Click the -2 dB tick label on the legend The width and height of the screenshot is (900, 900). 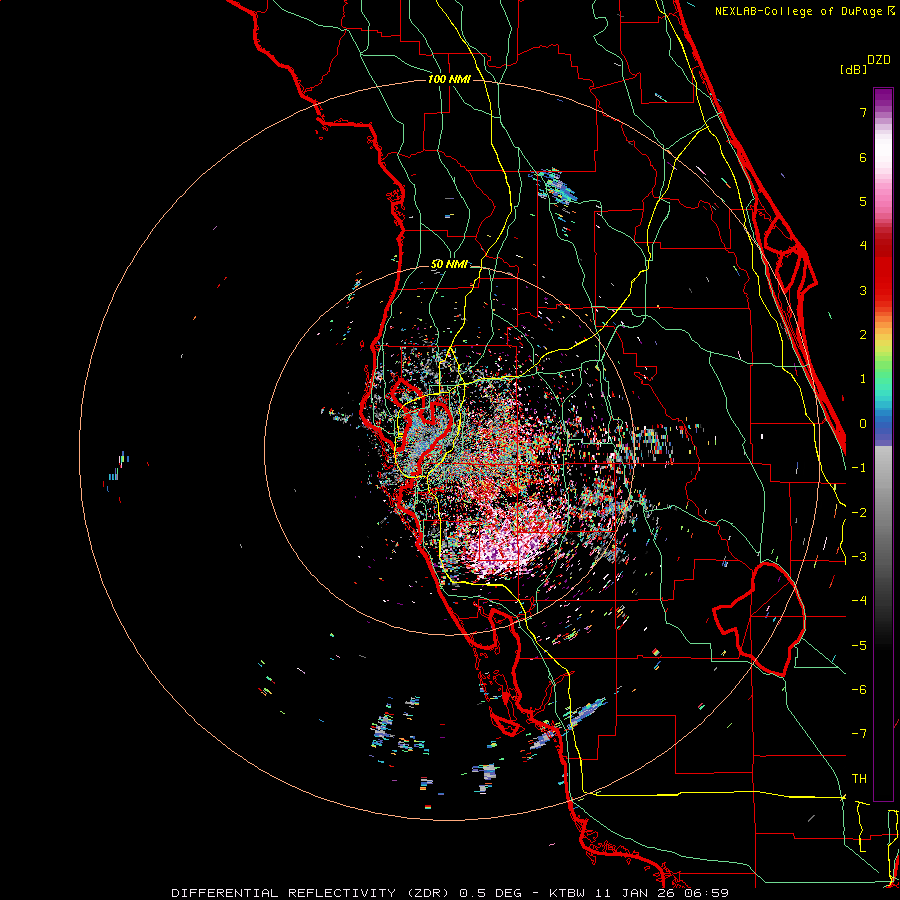(x=859, y=513)
